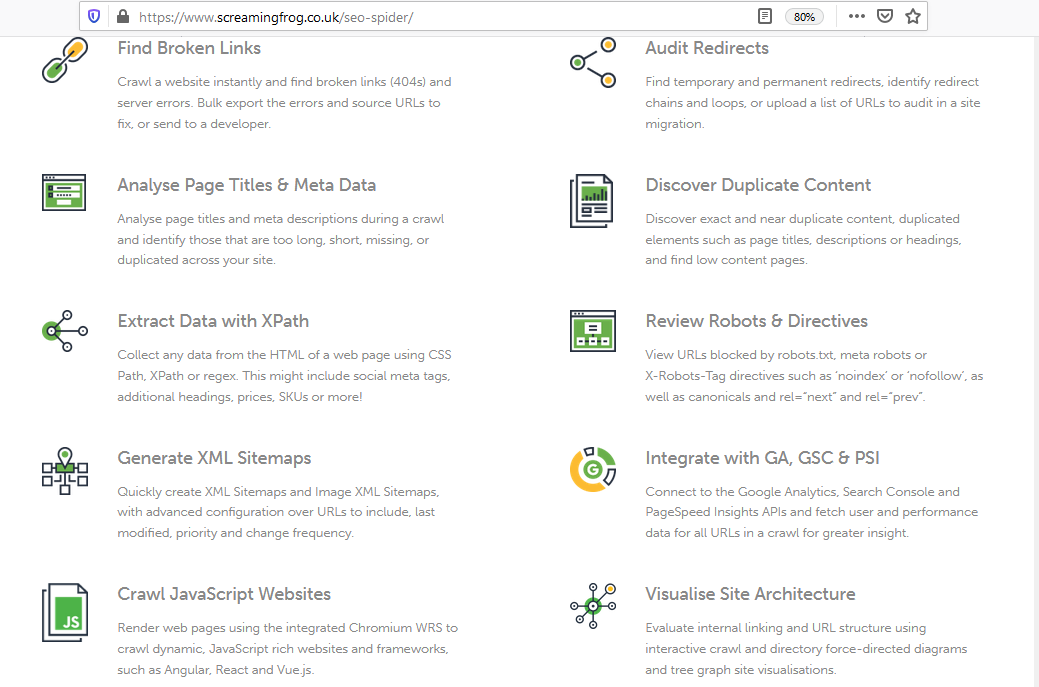Click inside the address bar
Screen dimensions: 1039x687
tap(400, 16)
